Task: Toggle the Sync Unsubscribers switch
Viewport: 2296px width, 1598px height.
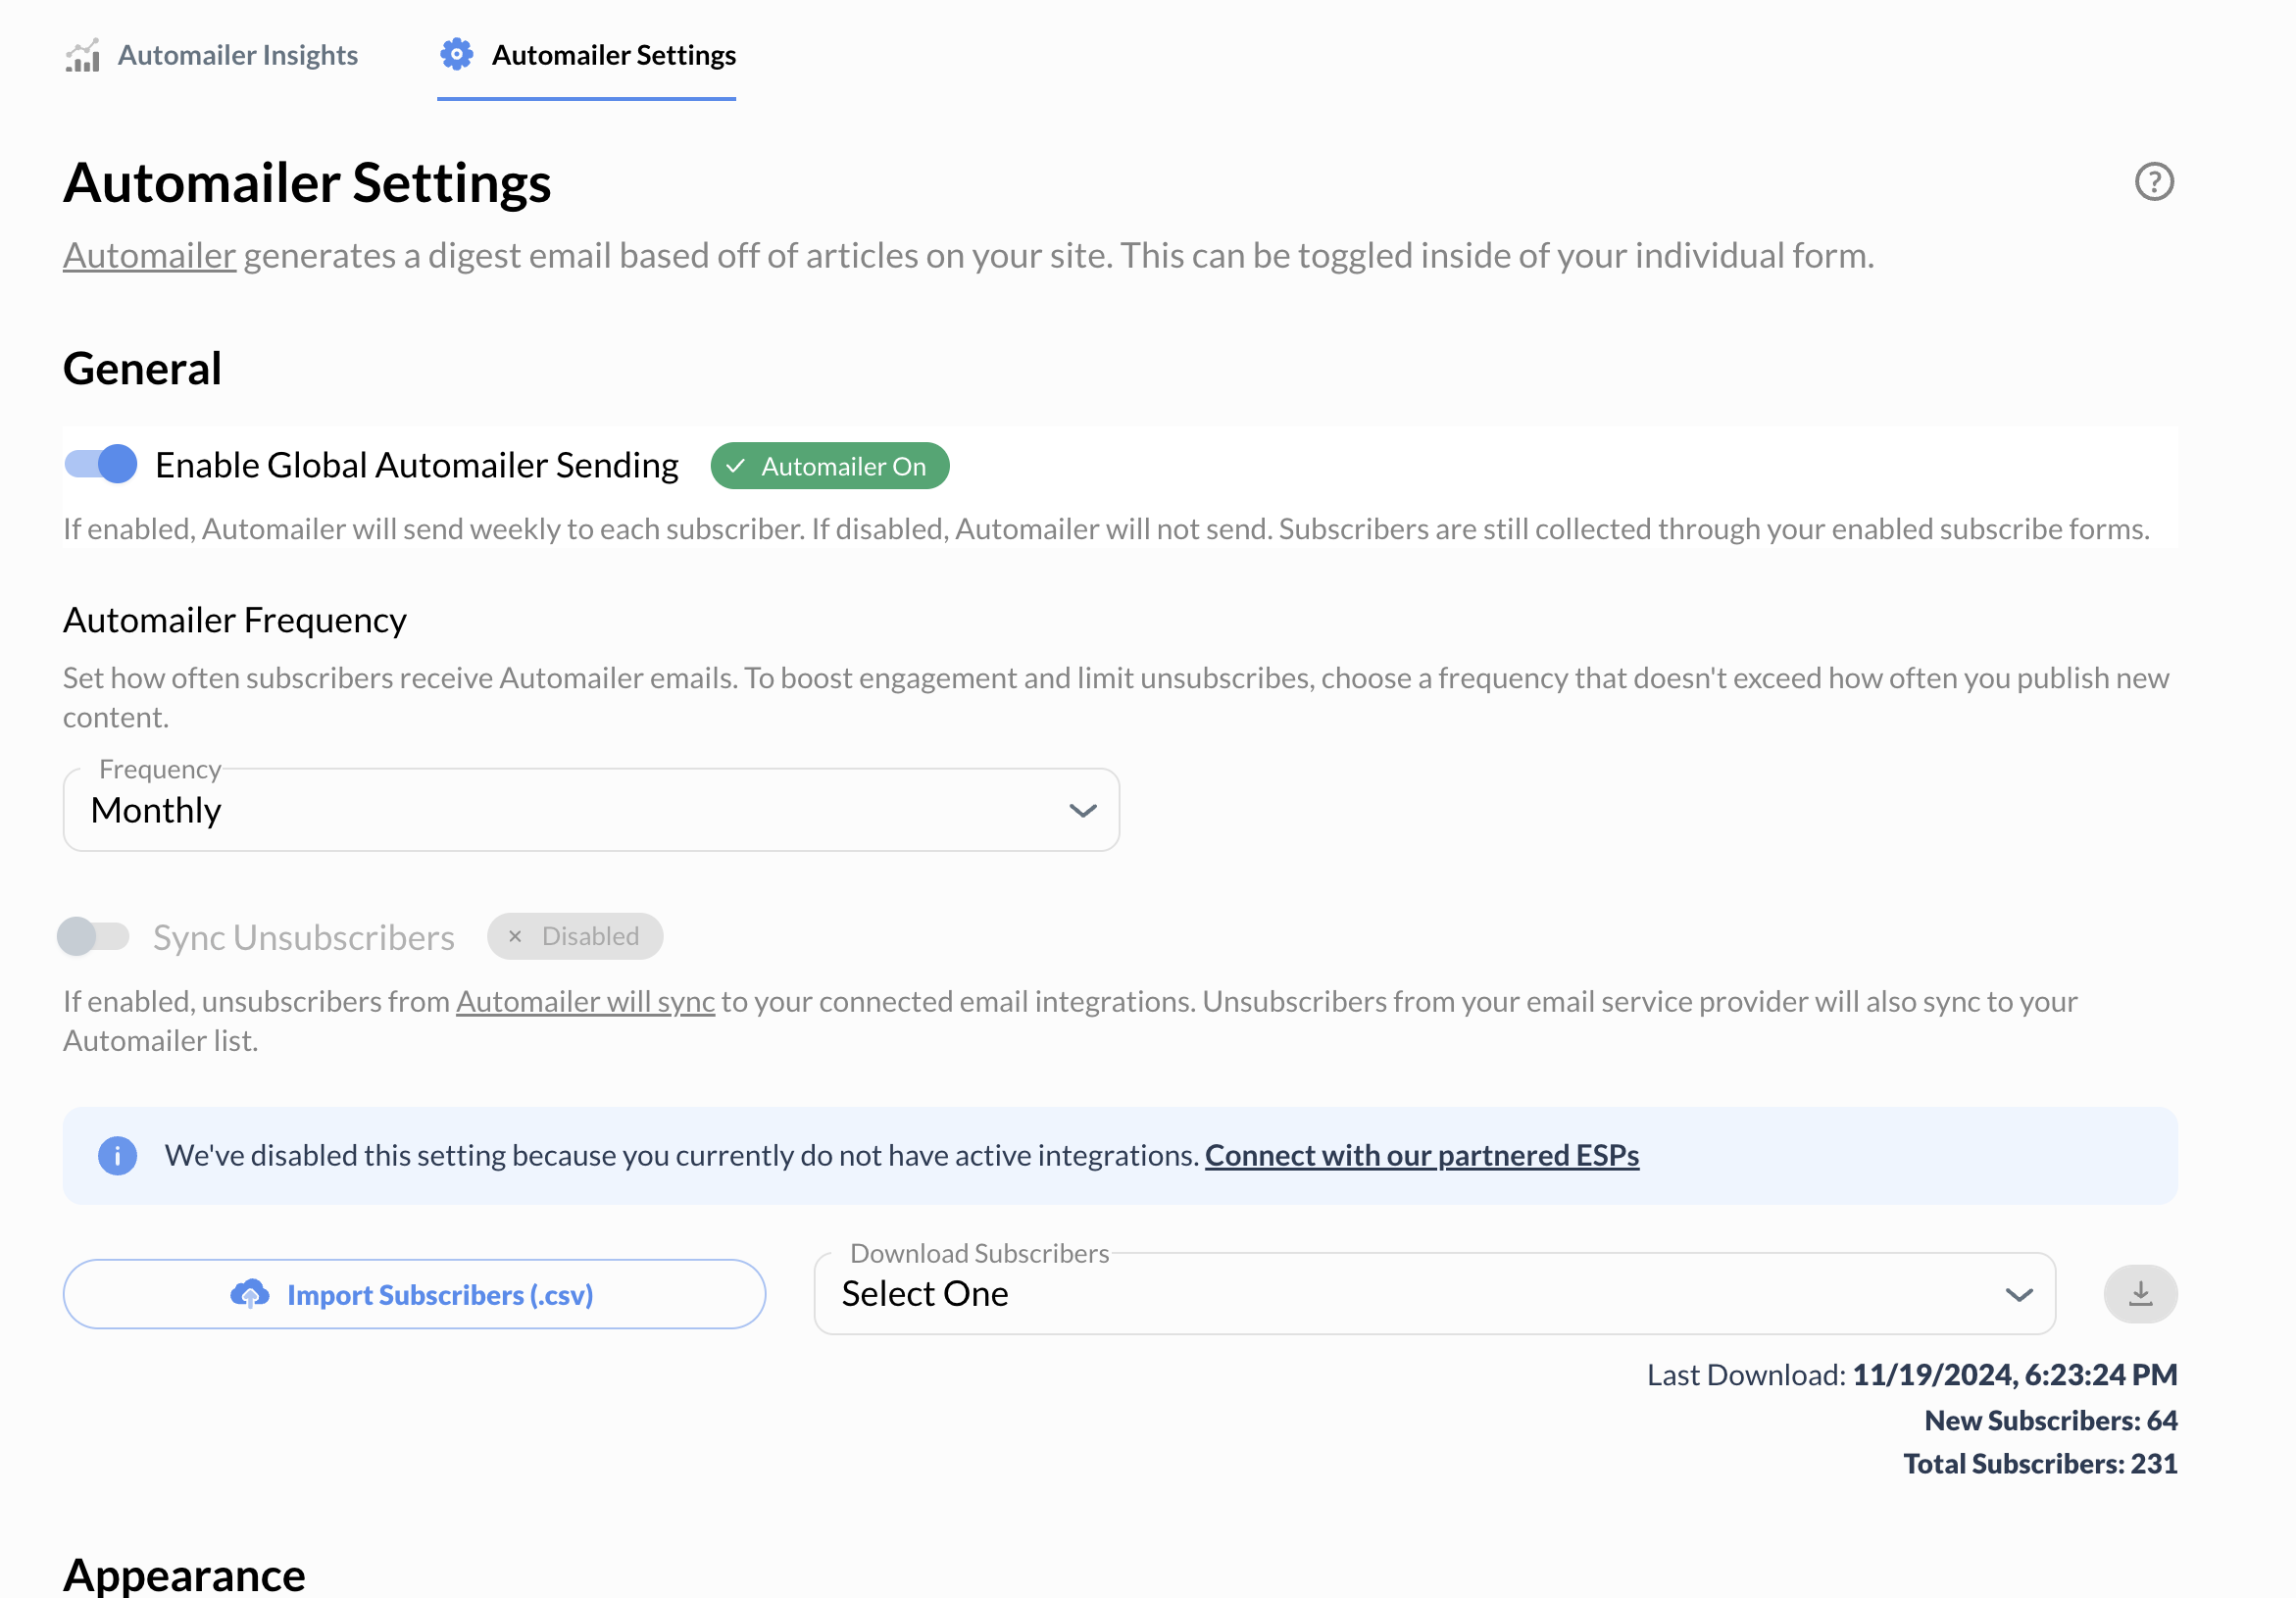Action: (x=94, y=936)
